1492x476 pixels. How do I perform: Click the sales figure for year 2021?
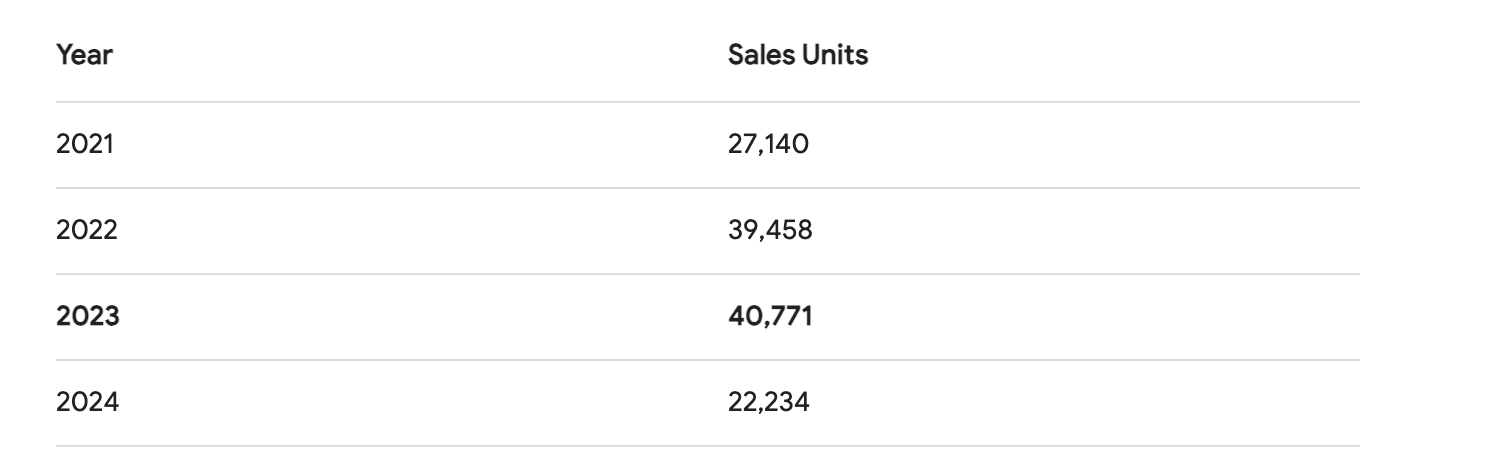768,145
